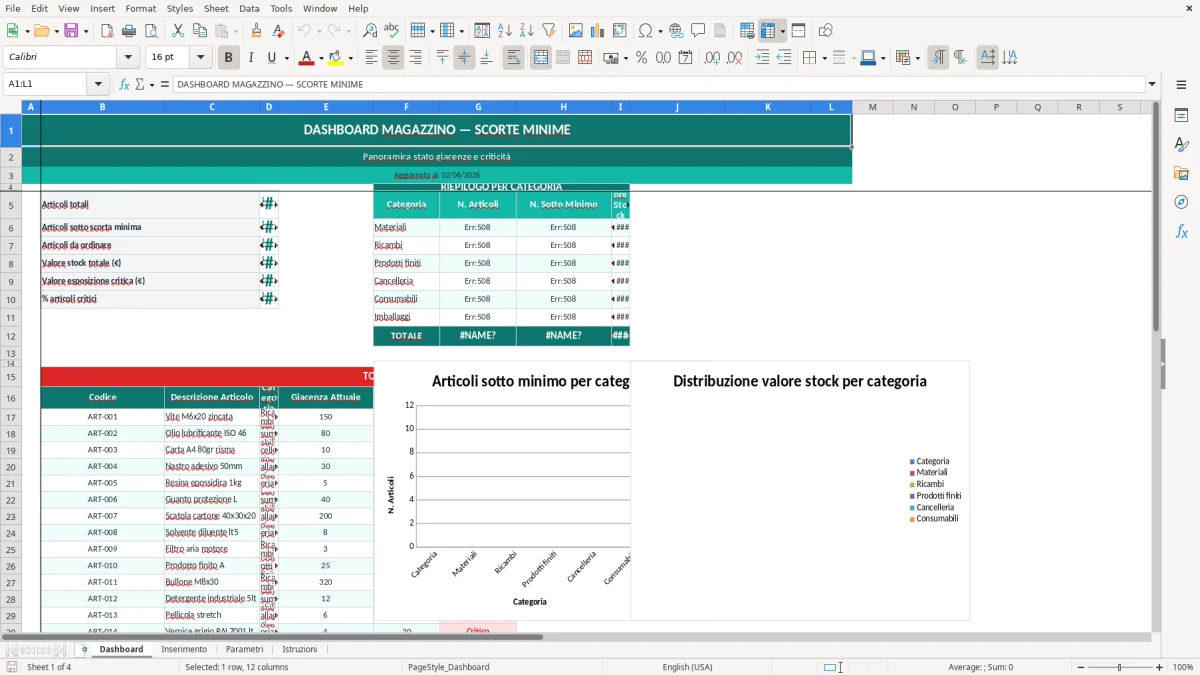Run the spelling check
Screen dimensions: 1200x675
[392, 31]
